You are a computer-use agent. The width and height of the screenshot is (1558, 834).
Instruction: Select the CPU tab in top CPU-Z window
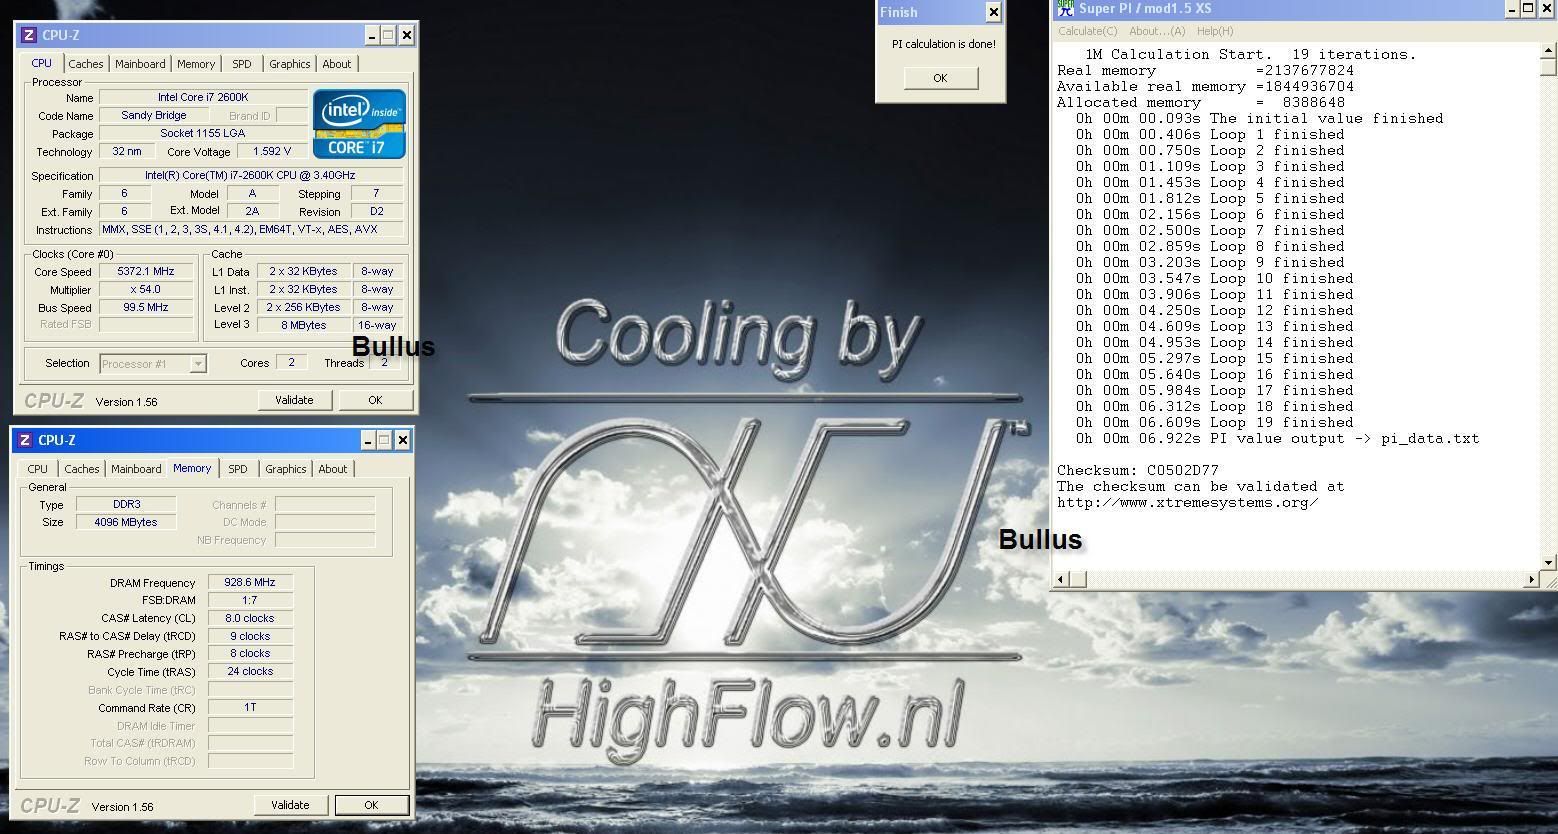click(x=41, y=63)
